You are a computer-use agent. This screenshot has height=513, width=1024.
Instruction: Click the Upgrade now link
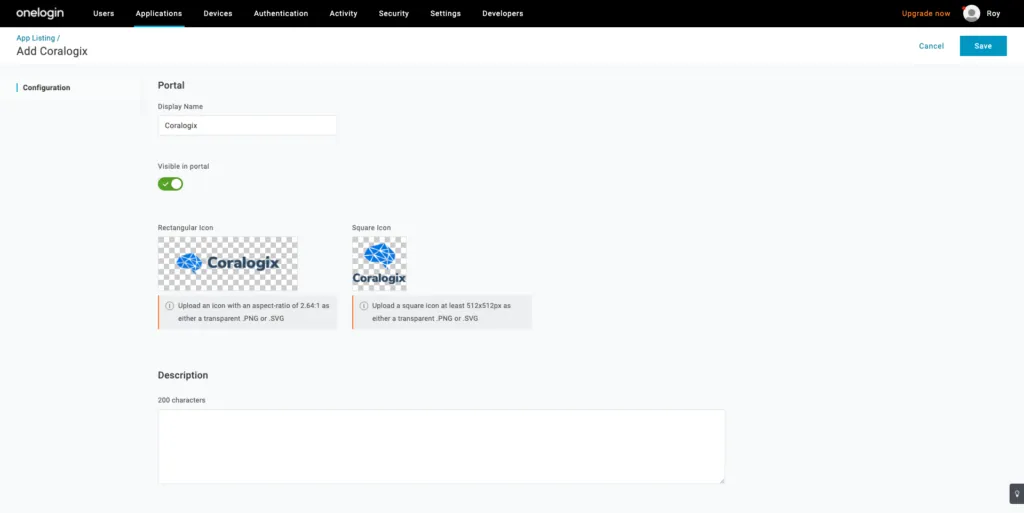tap(926, 13)
